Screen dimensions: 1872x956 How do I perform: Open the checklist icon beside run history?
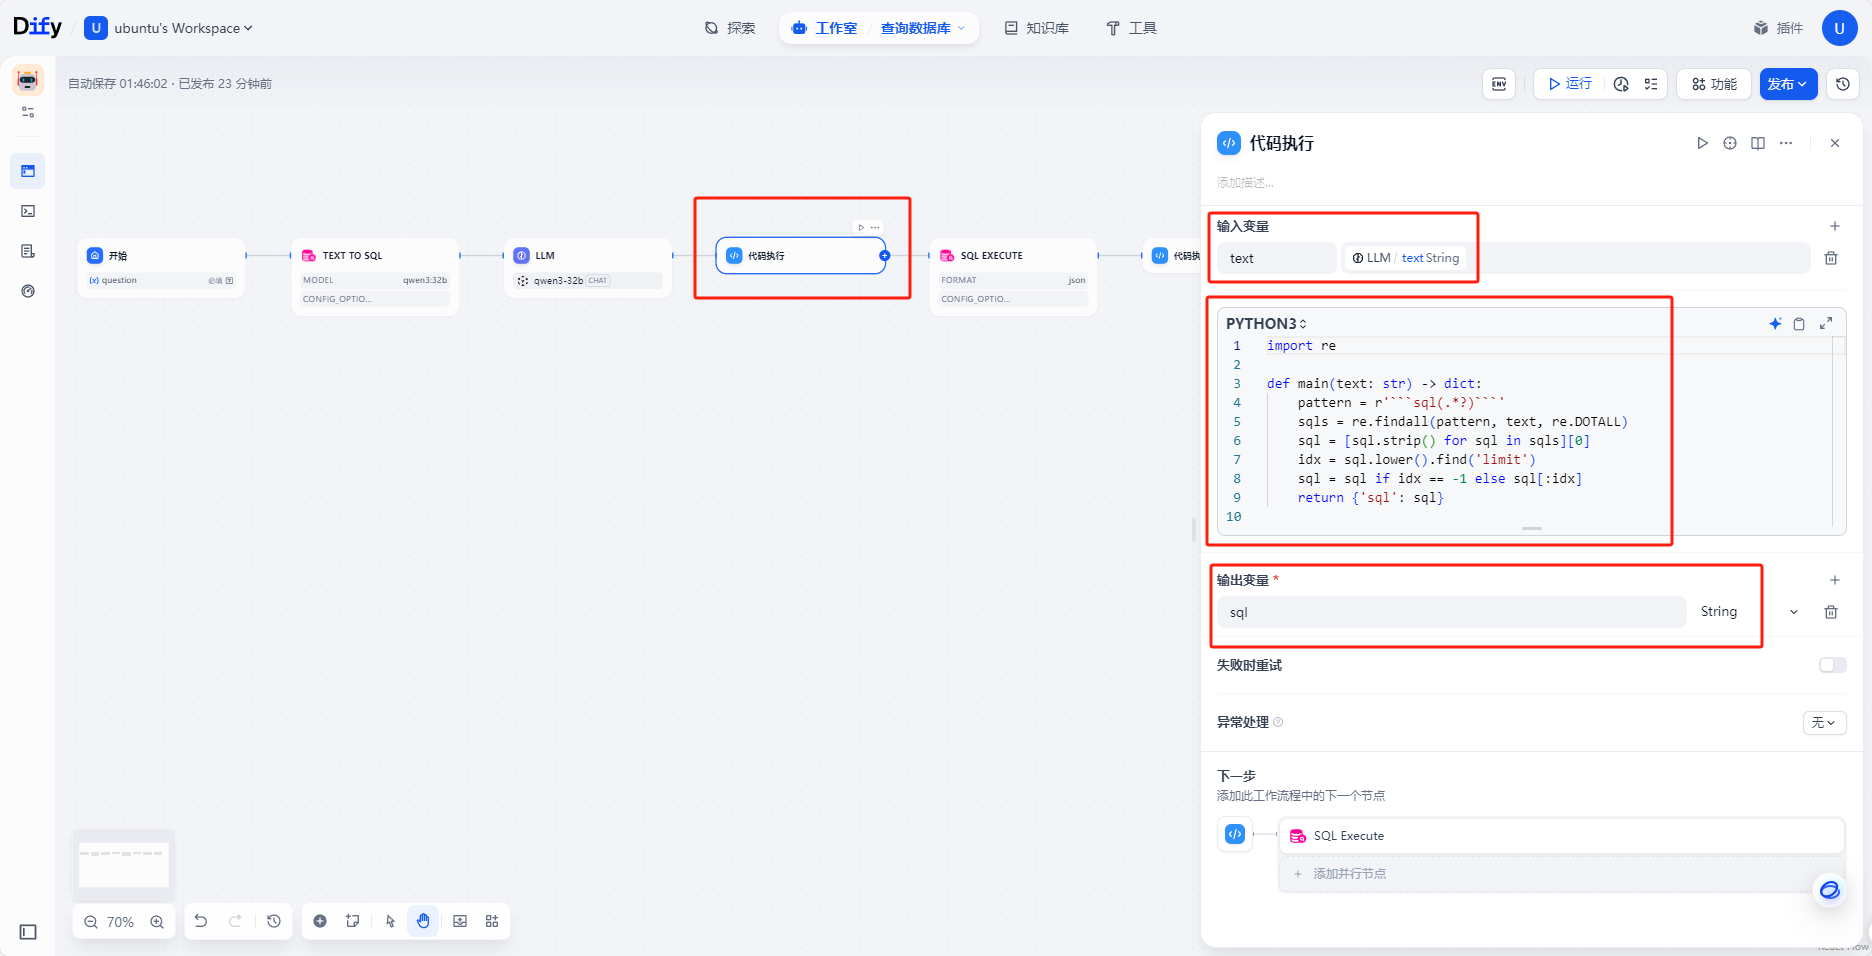pos(1651,84)
